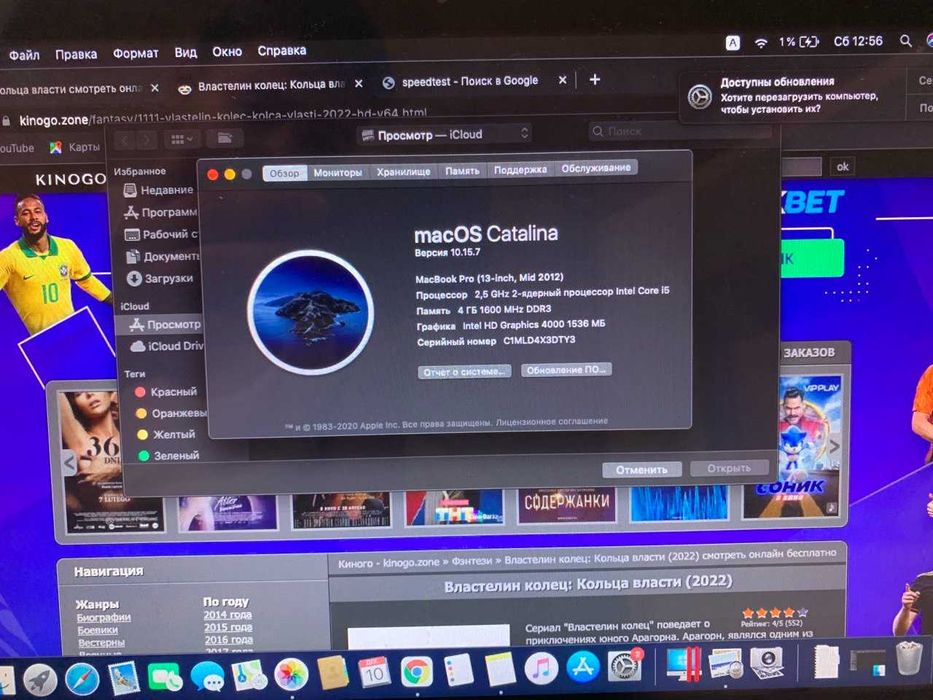Open Photos from the dock
The height and width of the screenshot is (700, 933).
(x=291, y=674)
